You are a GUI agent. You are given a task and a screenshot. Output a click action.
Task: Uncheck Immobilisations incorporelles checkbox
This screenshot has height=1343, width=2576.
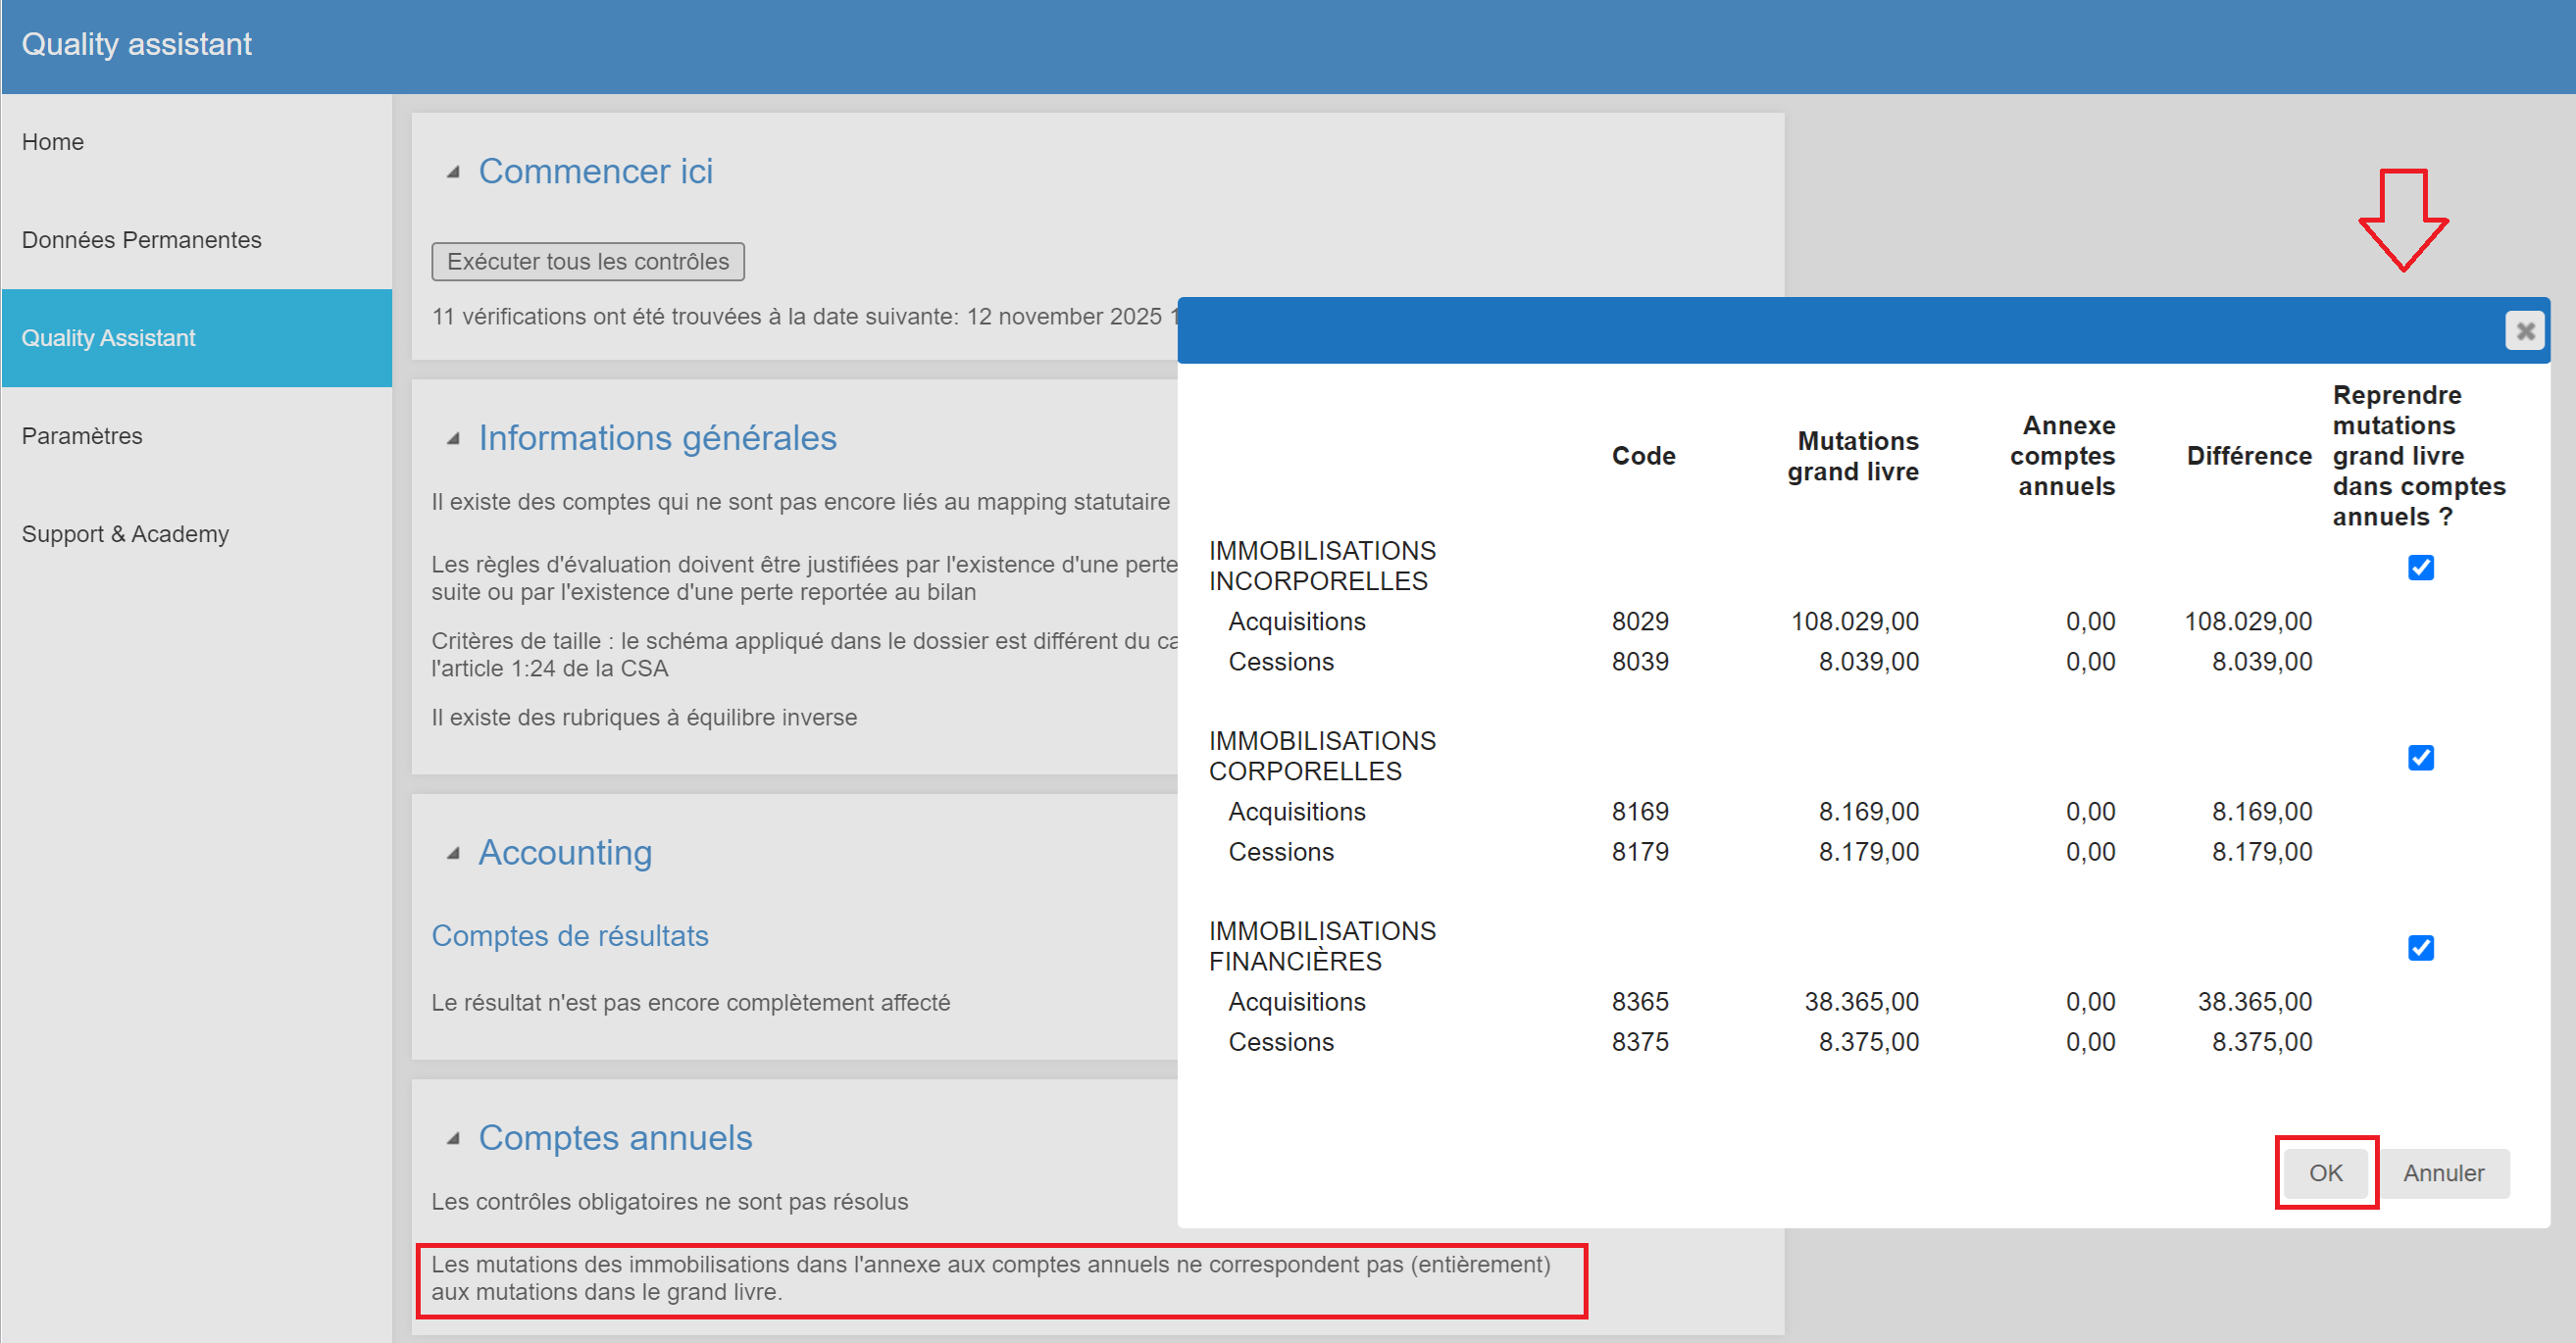coord(2420,567)
